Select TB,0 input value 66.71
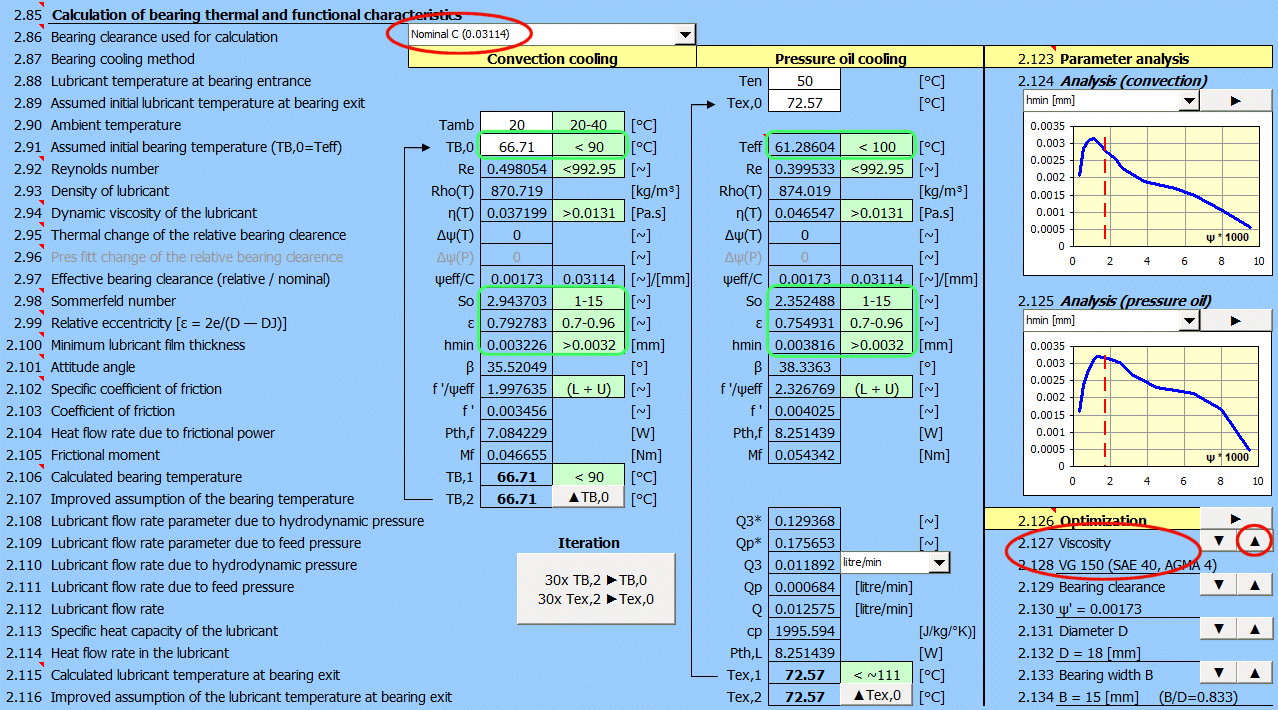The image size is (1278, 710). coord(516,146)
